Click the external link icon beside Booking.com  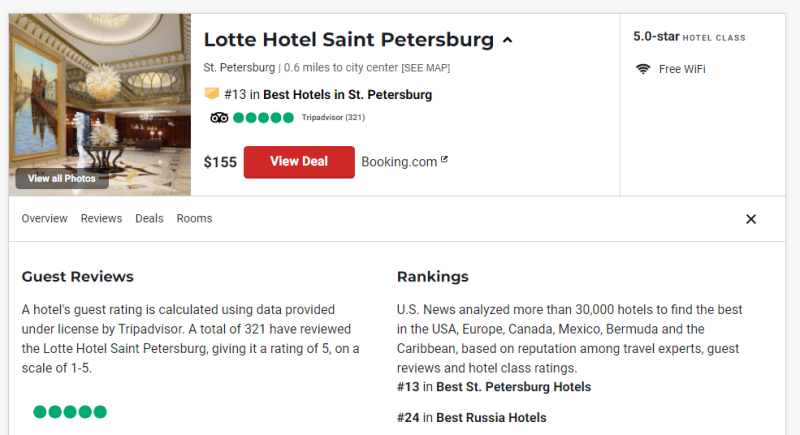(444, 160)
